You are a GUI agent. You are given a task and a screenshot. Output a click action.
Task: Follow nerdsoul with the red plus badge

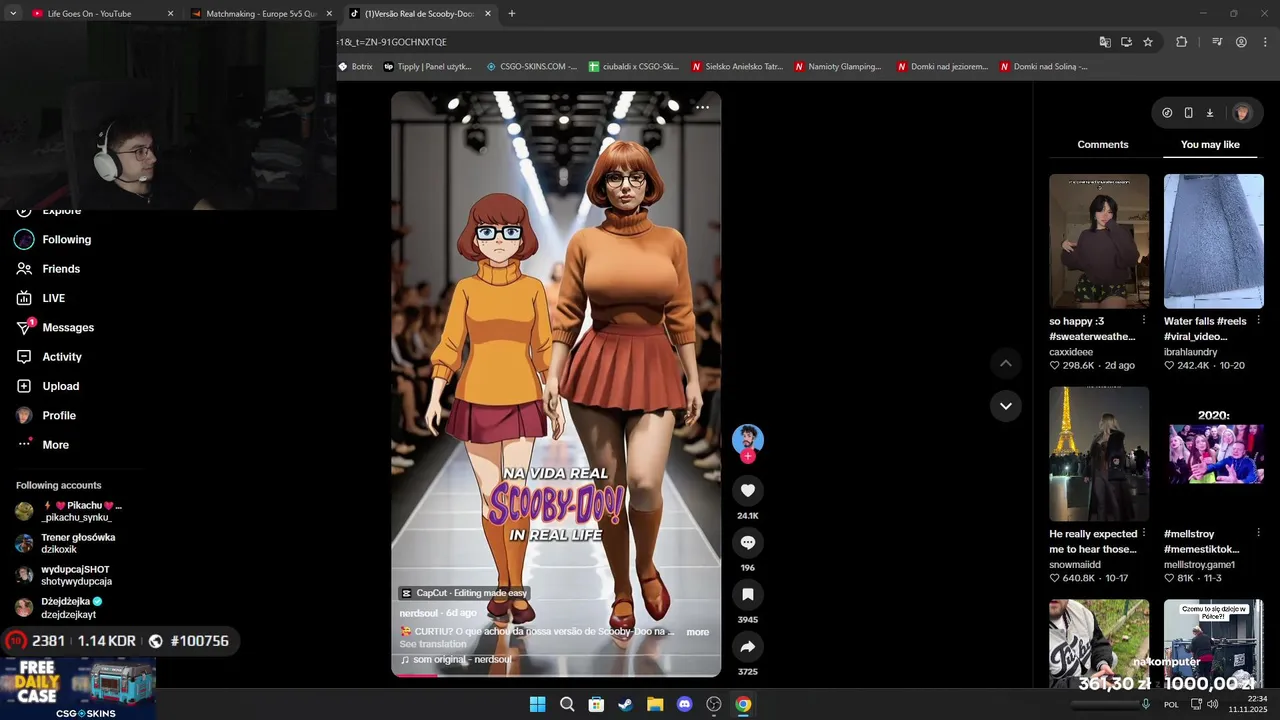[748, 456]
